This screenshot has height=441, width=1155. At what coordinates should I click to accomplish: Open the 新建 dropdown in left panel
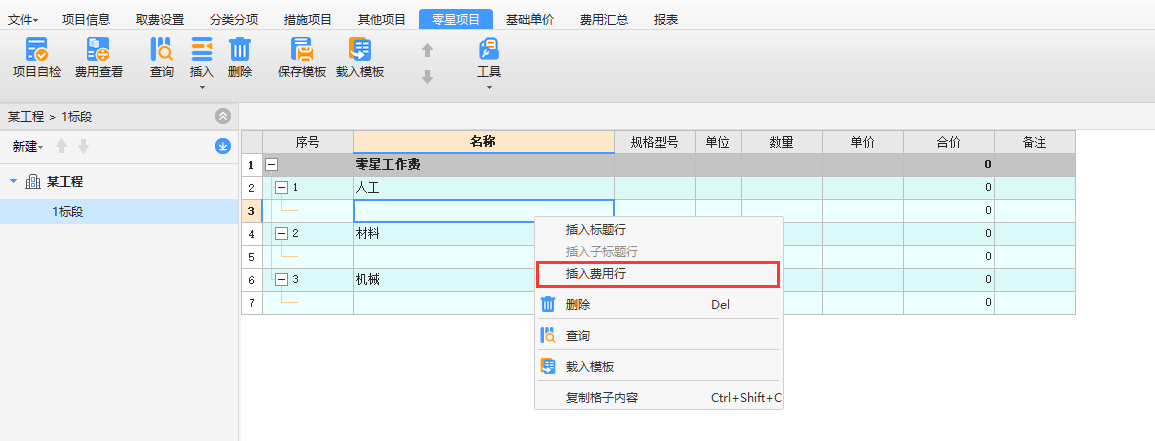[x=28, y=147]
